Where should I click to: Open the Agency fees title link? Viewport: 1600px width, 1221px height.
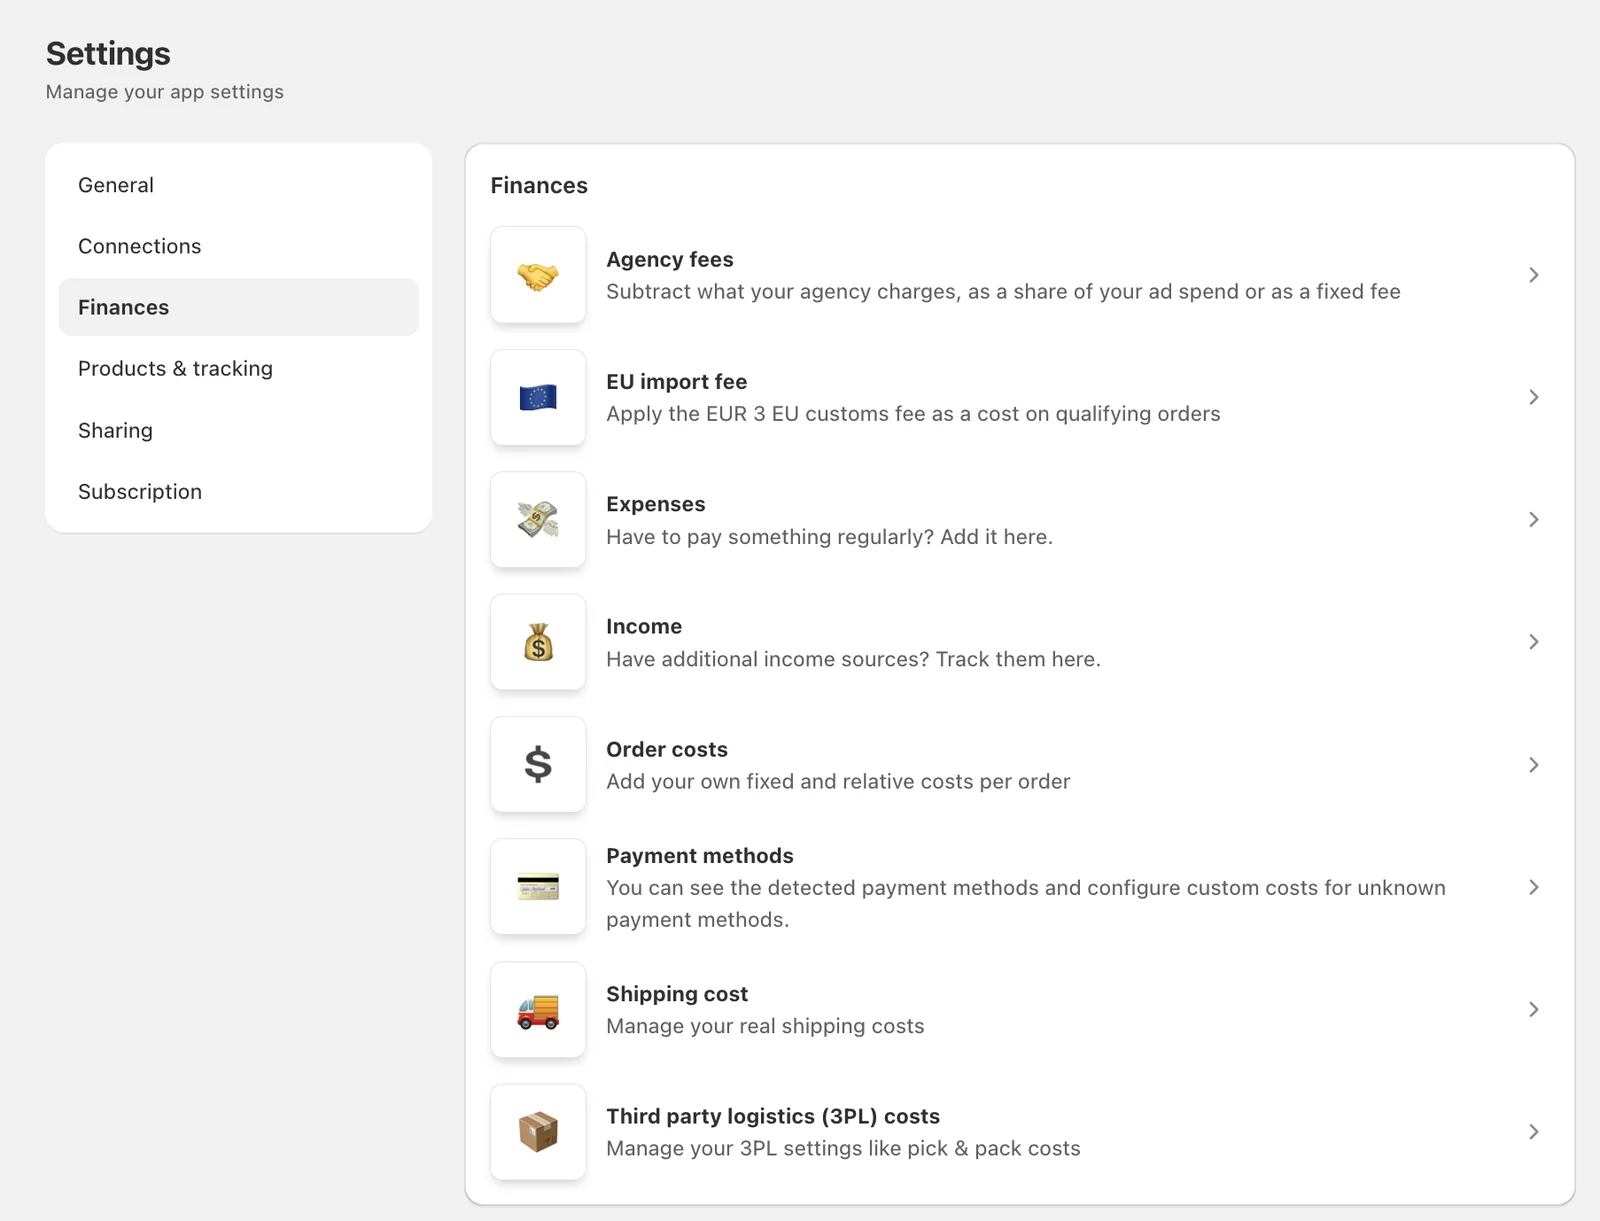[x=669, y=259]
